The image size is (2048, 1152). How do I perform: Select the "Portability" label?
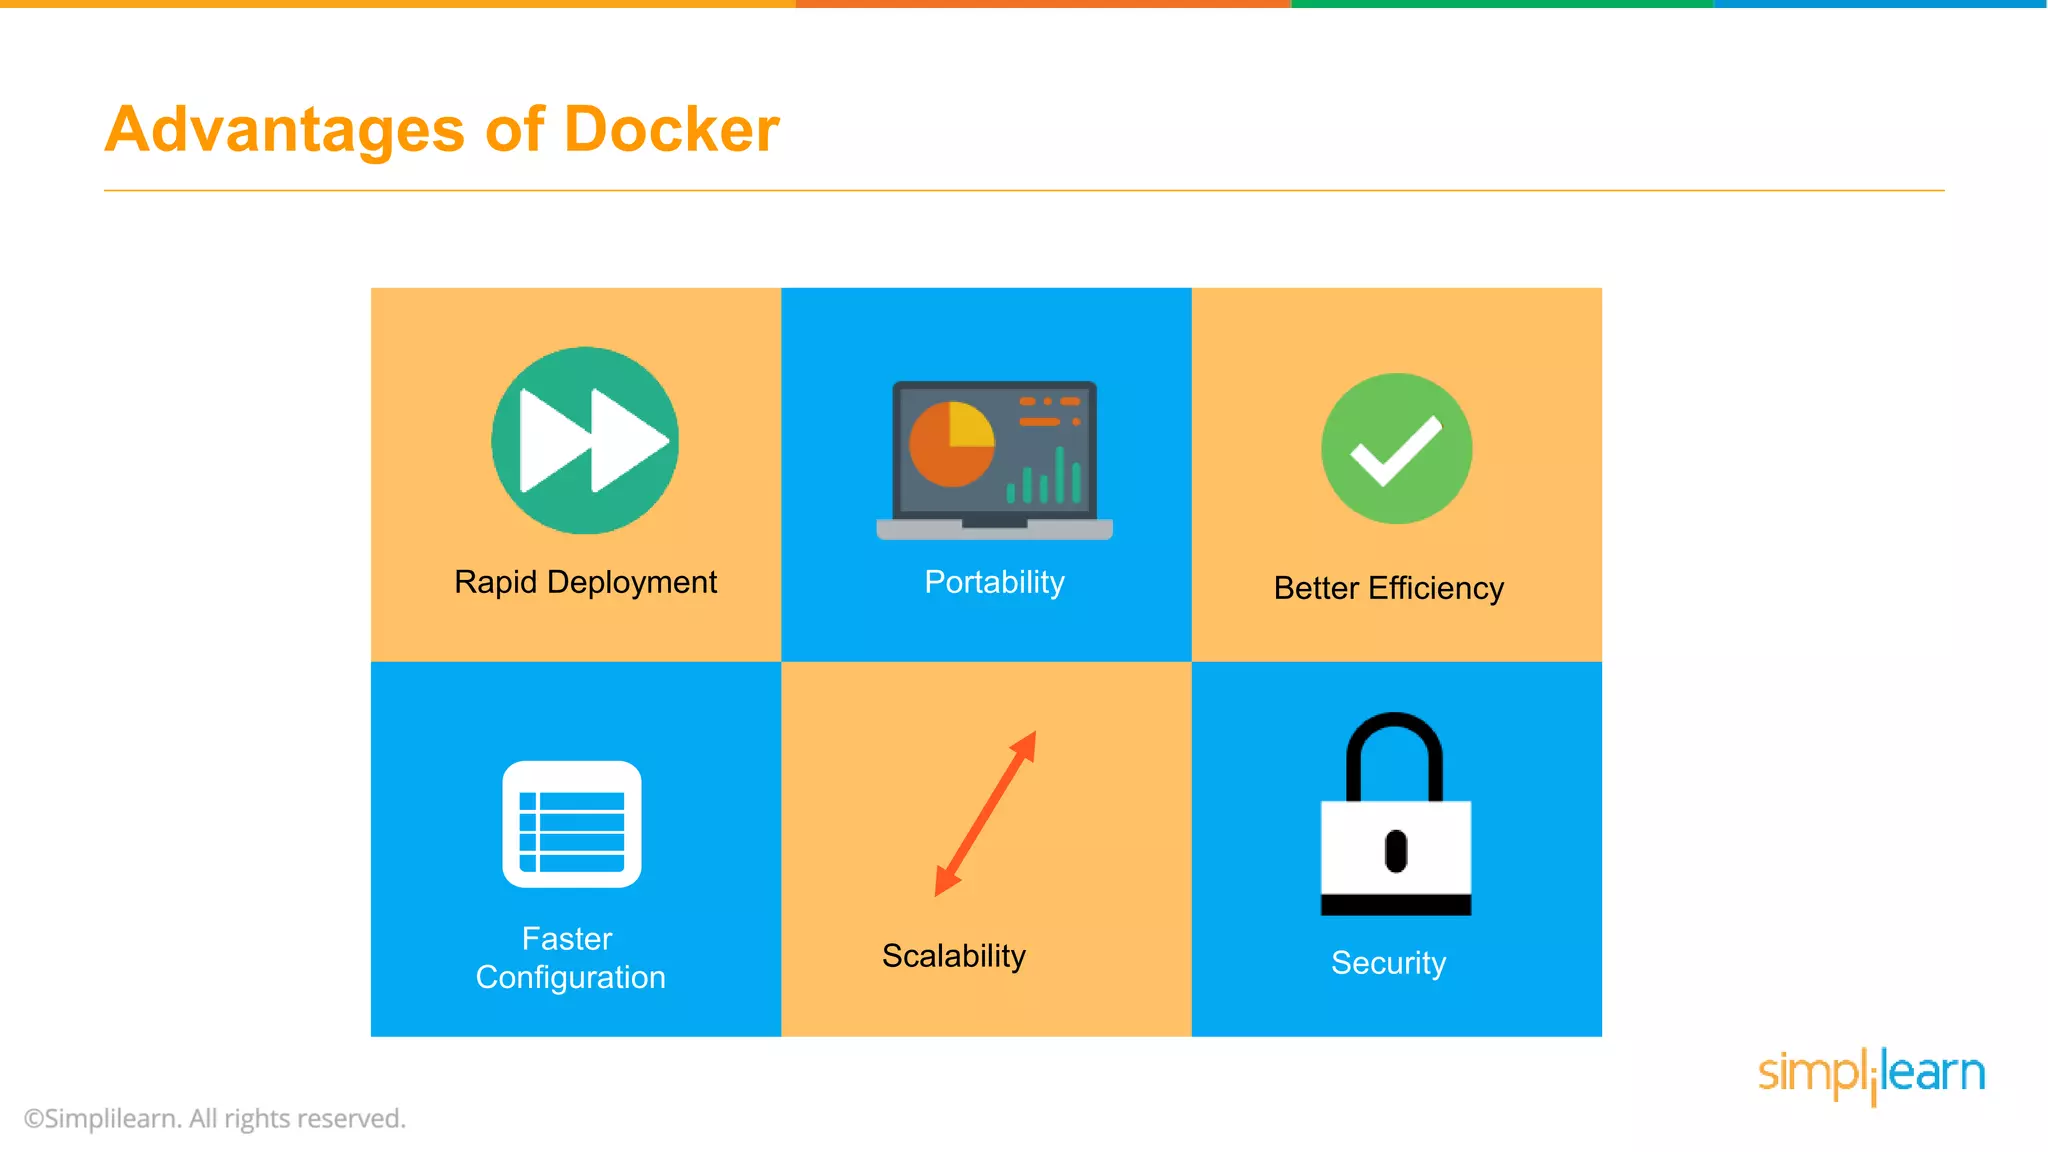point(994,582)
